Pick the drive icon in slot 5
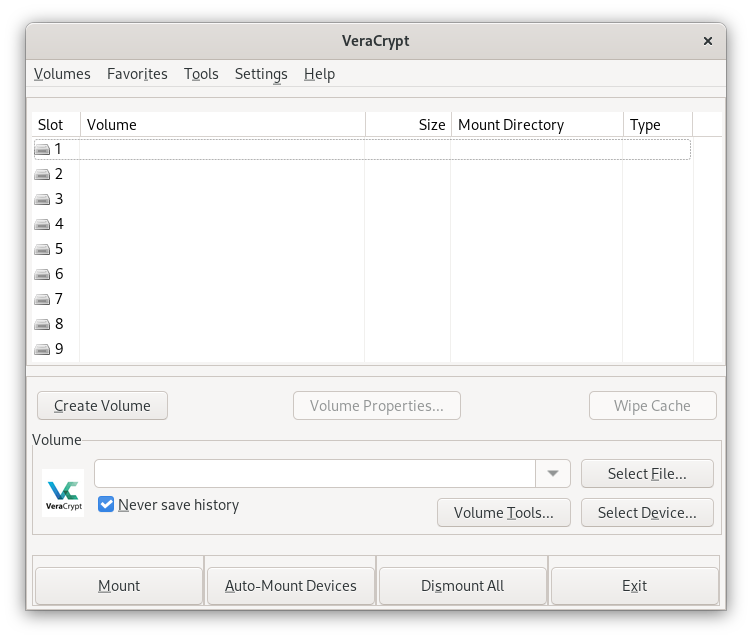The width and height of the screenshot is (752, 639). (x=42, y=249)
